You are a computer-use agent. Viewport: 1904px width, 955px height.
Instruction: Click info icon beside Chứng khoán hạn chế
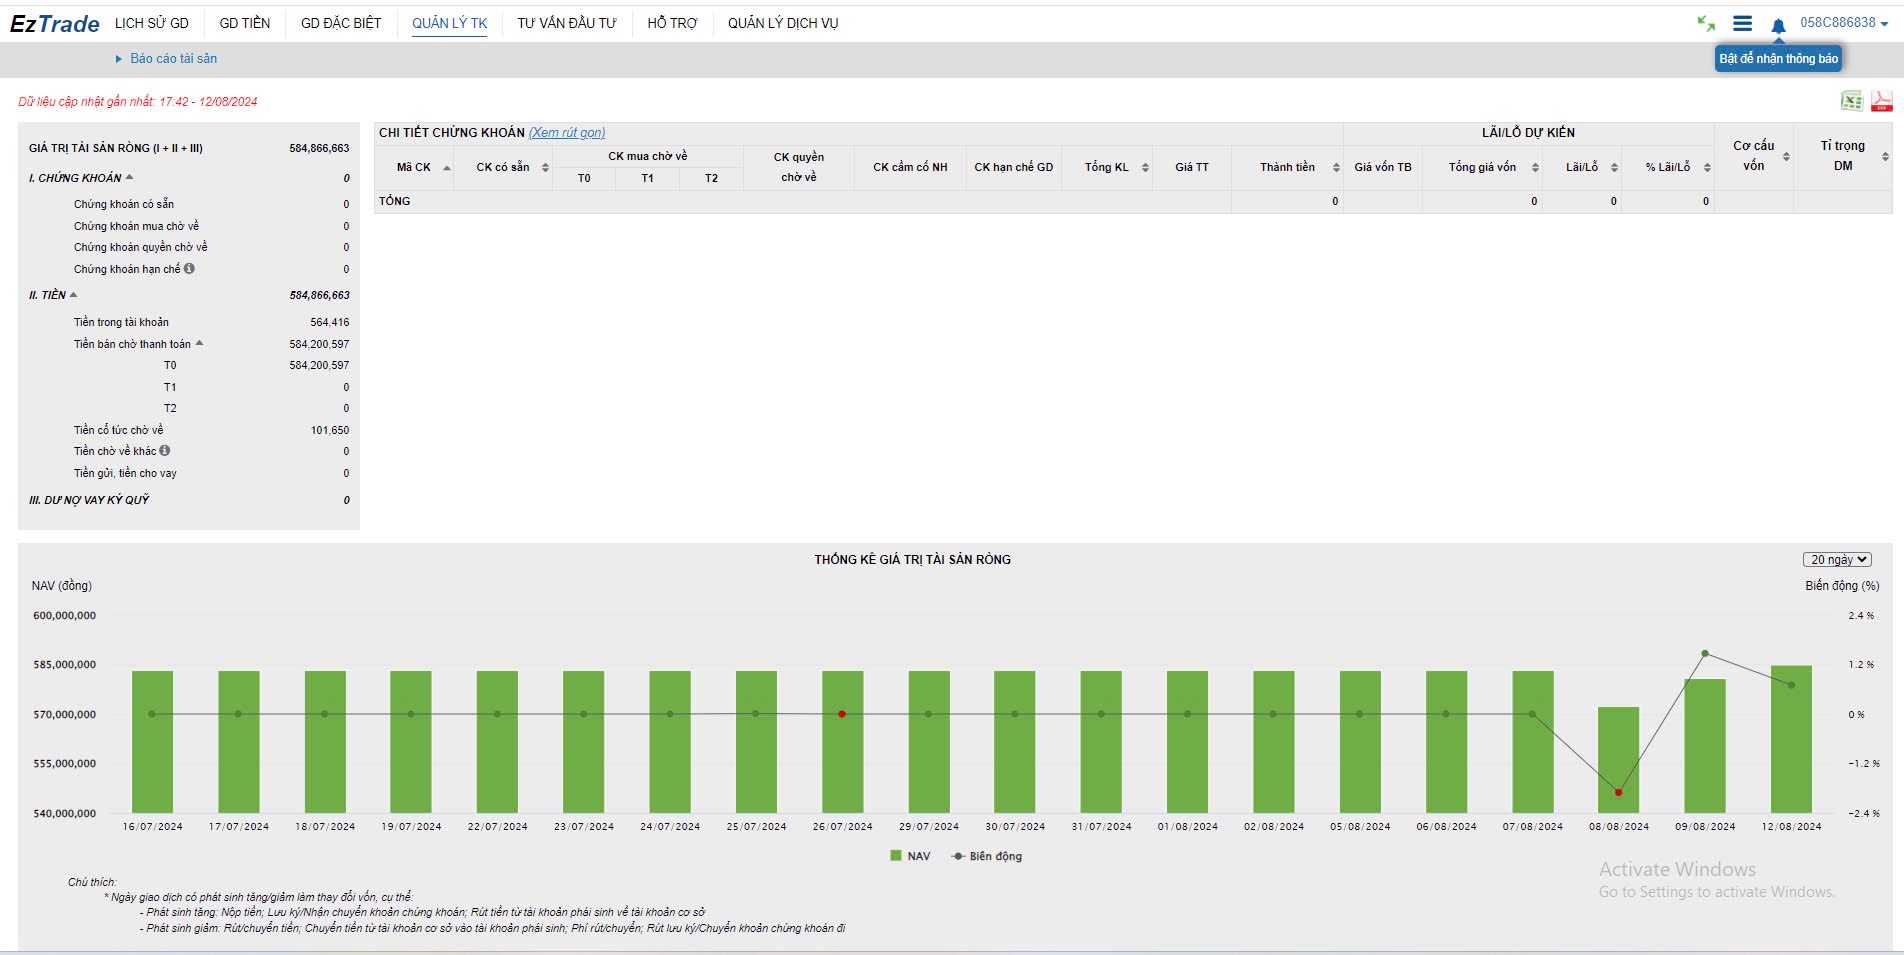pos(189,268)
